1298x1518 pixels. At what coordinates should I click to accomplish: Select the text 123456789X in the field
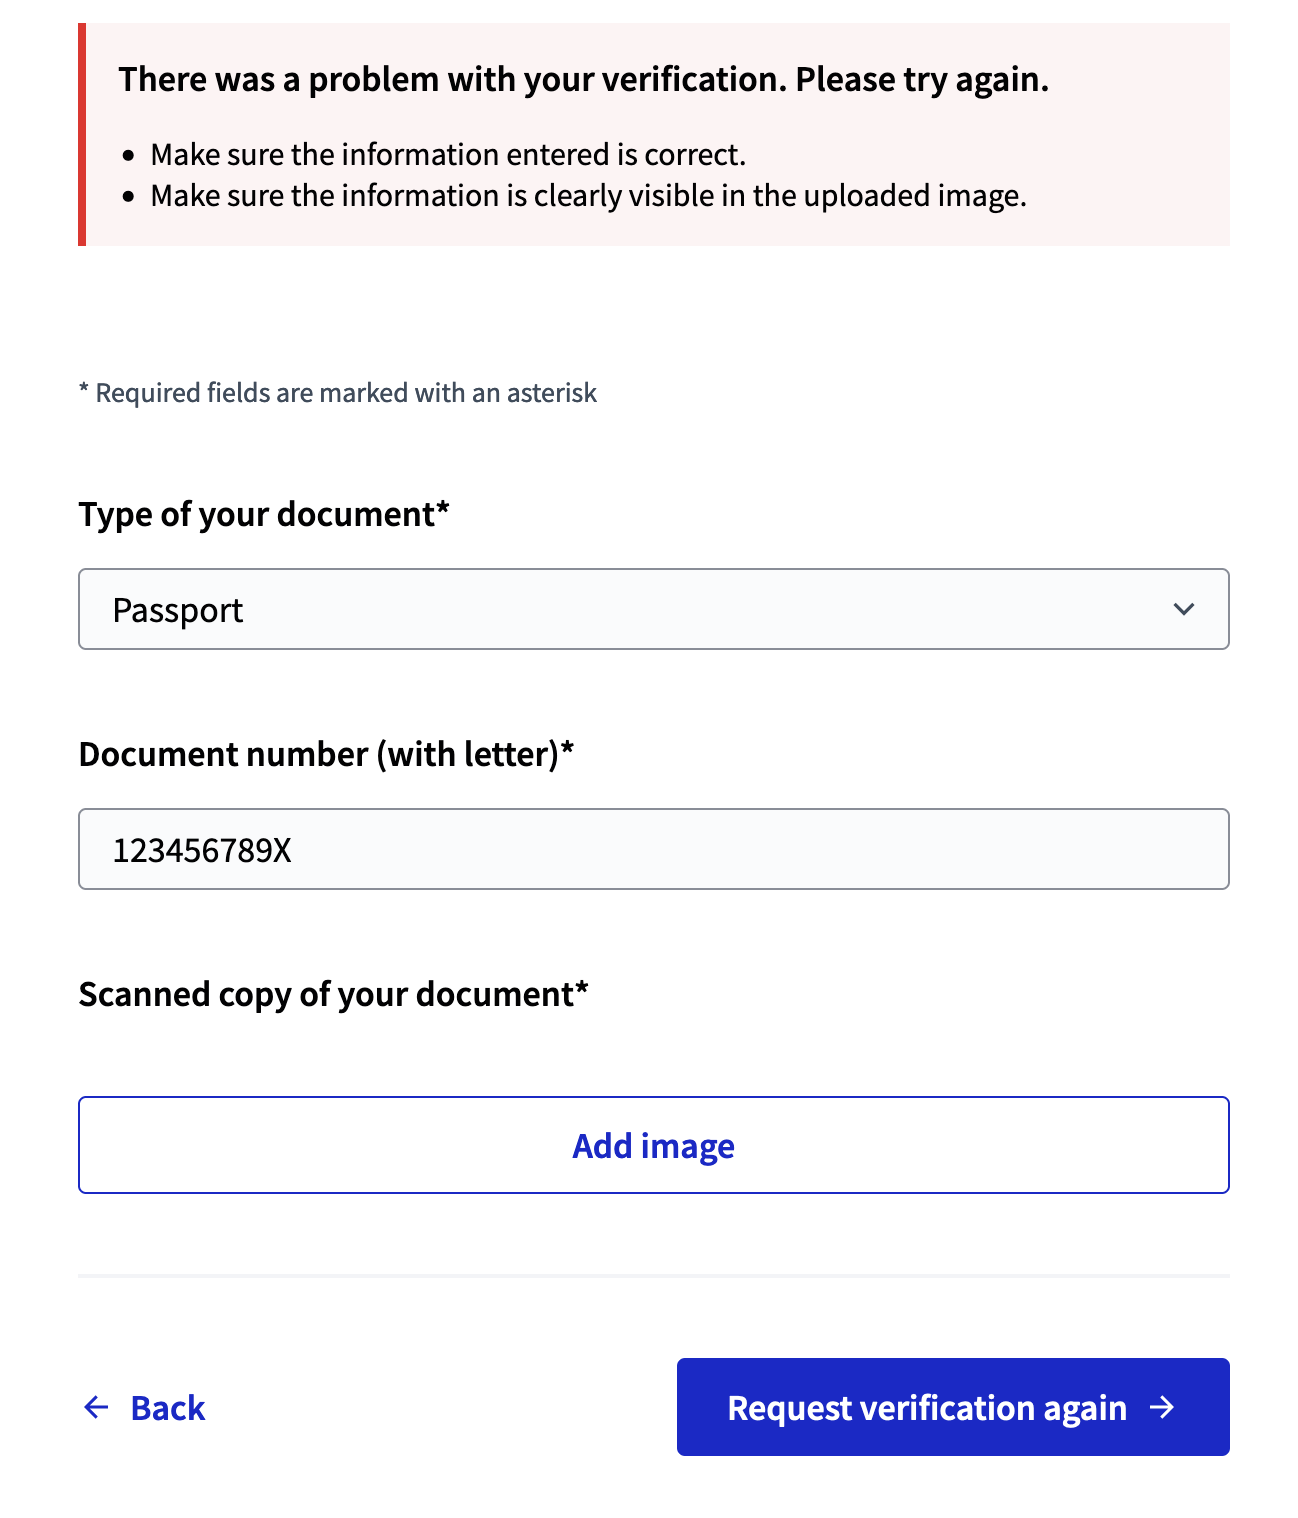[x=202, y=848]
